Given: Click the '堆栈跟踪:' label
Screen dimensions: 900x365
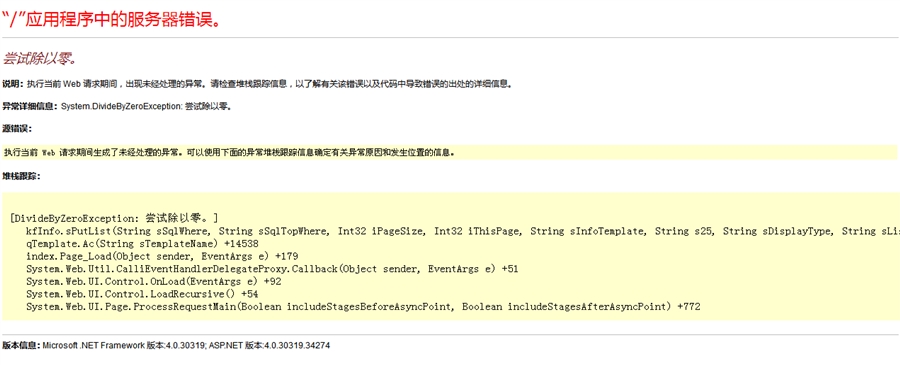Looking at the screenshot, I should click(x=21, y=176).
